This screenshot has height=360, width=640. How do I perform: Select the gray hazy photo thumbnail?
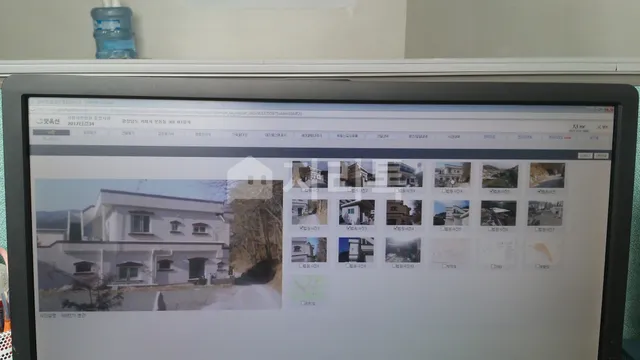click(403, 250)
